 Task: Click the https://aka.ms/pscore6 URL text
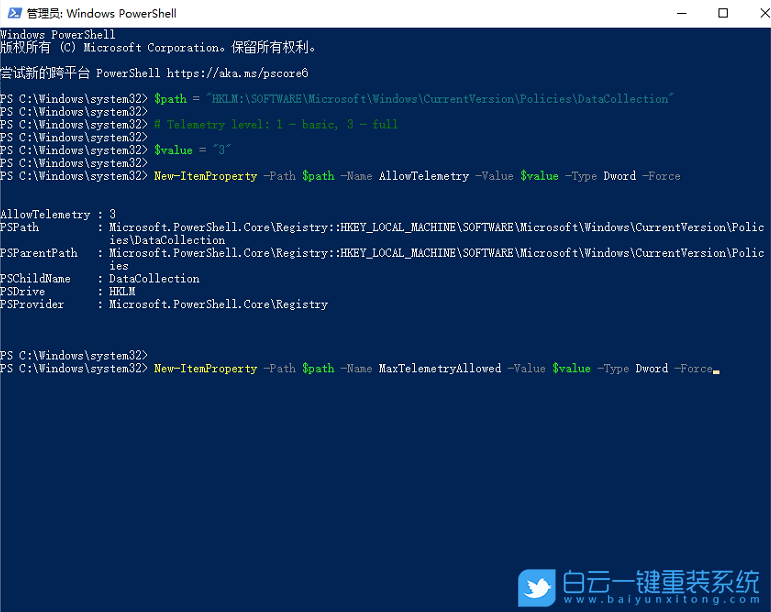[x=237, y=73]
